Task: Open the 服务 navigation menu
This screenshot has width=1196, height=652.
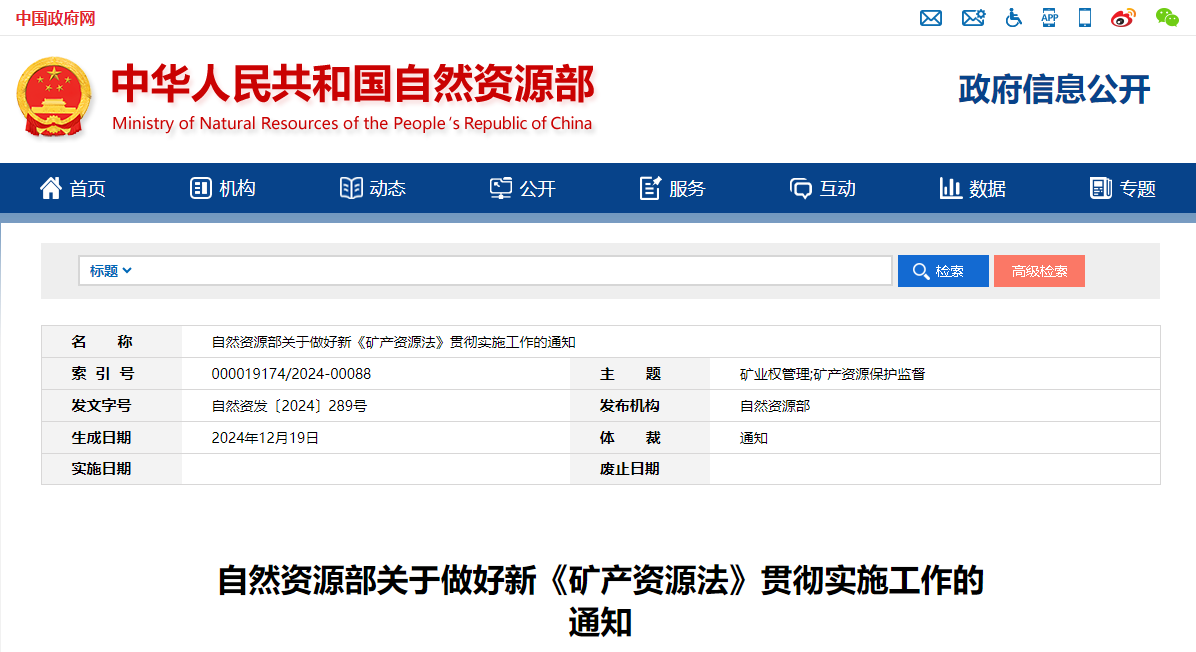Action: pos(673,188)
